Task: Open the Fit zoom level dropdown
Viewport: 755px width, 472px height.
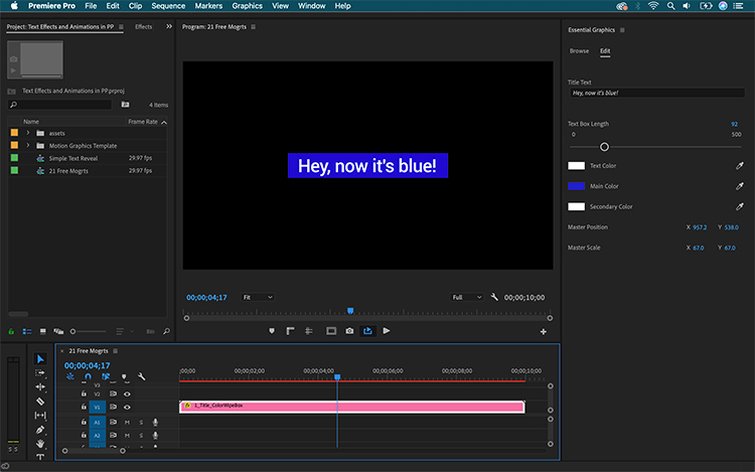Action: tap(257, 297)
